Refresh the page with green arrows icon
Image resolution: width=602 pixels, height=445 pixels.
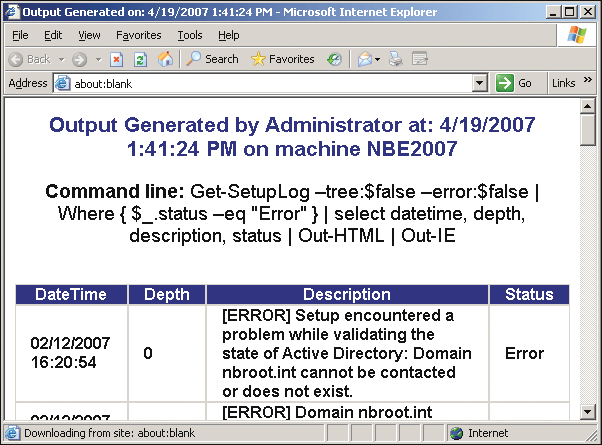click(140, 60)
